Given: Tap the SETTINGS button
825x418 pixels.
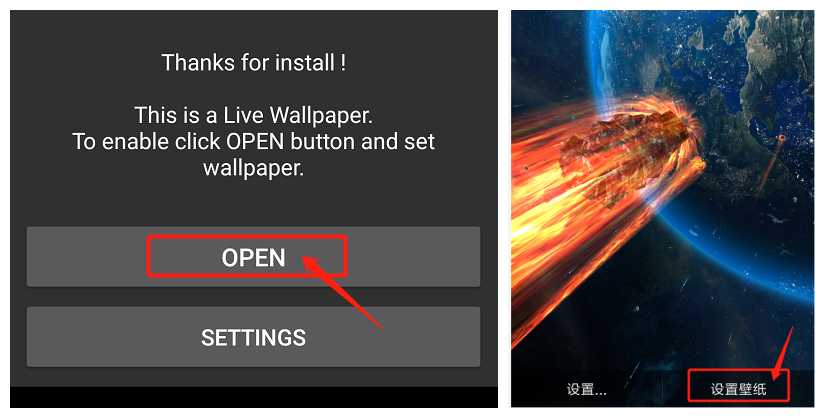Looking at the screenshot, I should (253, 337).
